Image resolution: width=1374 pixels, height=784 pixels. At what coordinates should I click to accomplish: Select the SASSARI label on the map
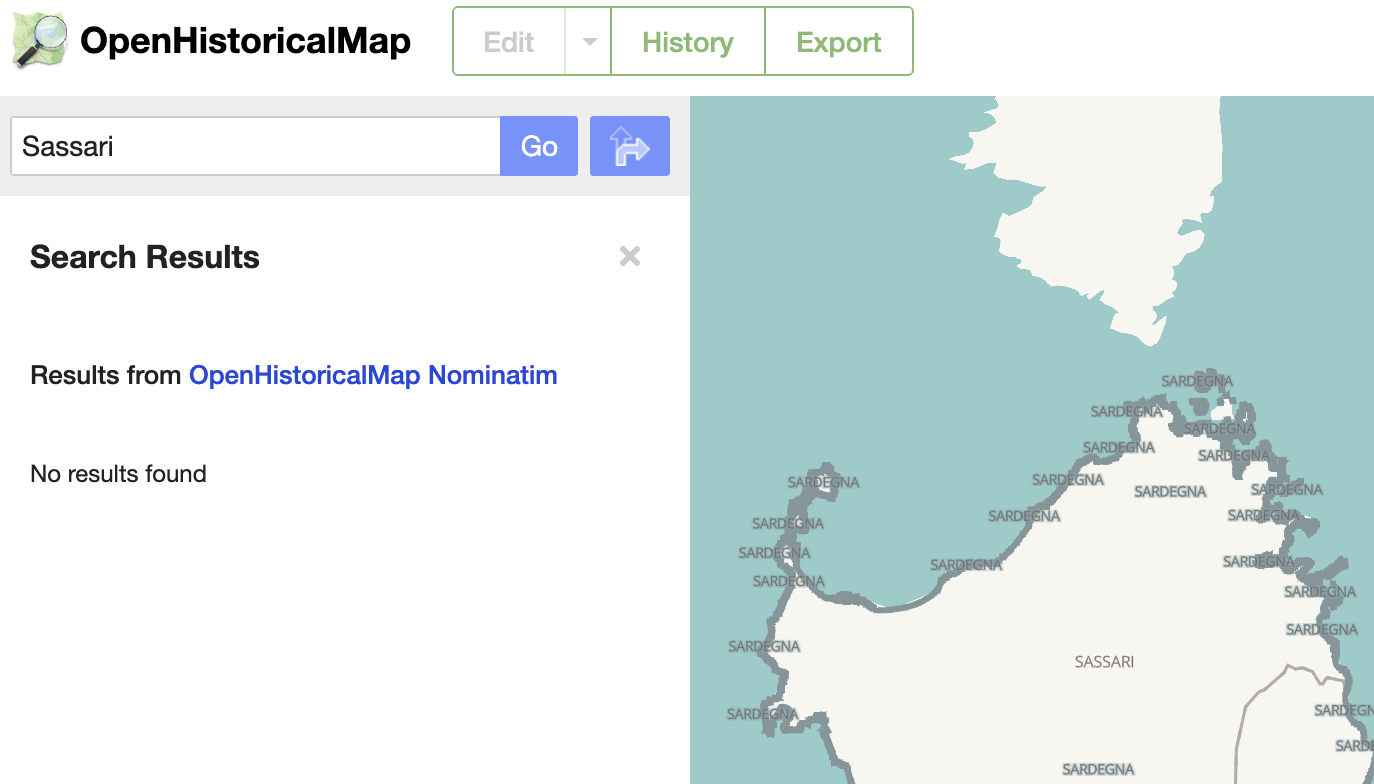[x=1104, y=661]
